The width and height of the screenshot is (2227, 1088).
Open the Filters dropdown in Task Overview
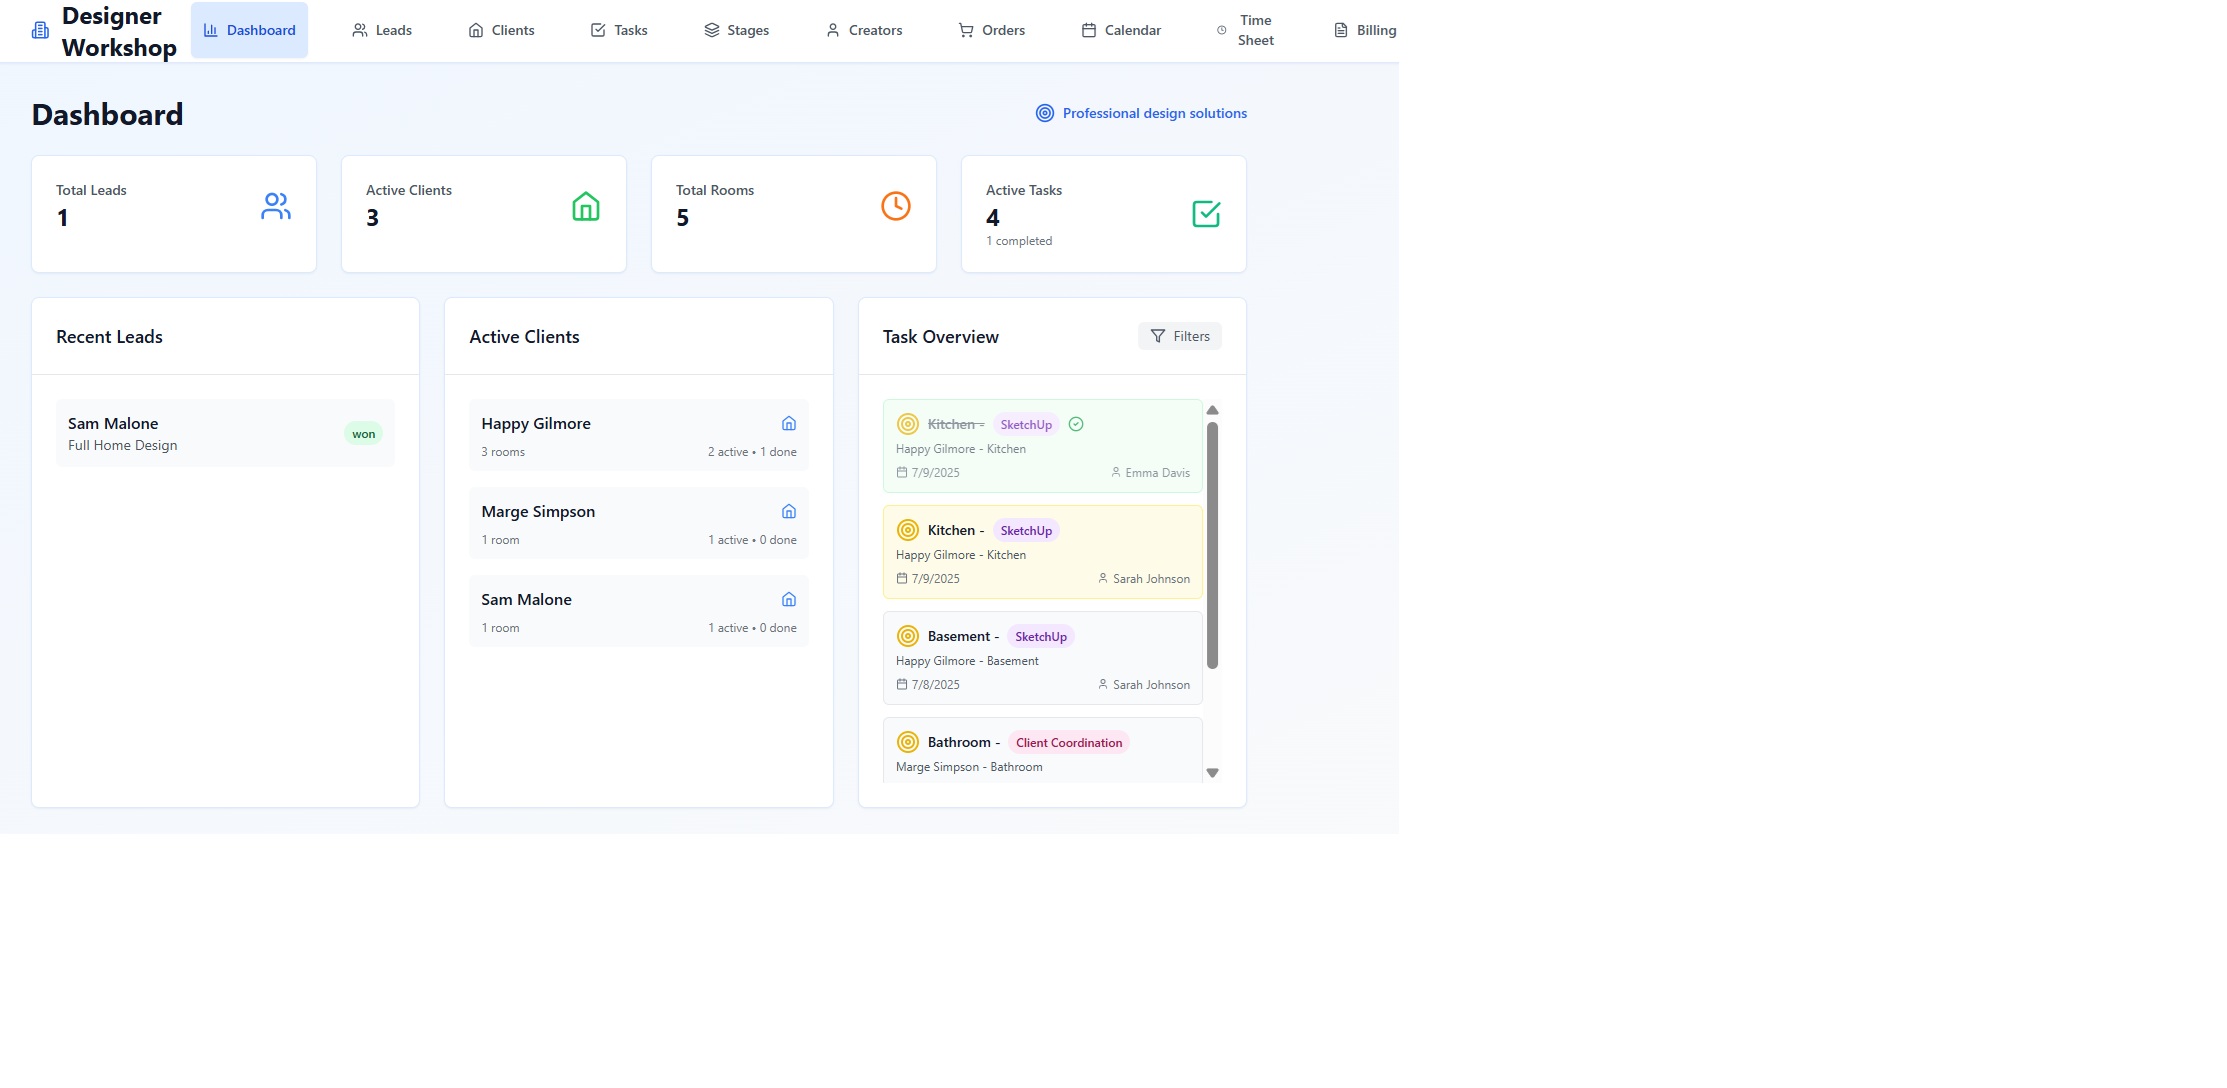pyautogui.click(x=1179, y=337)
